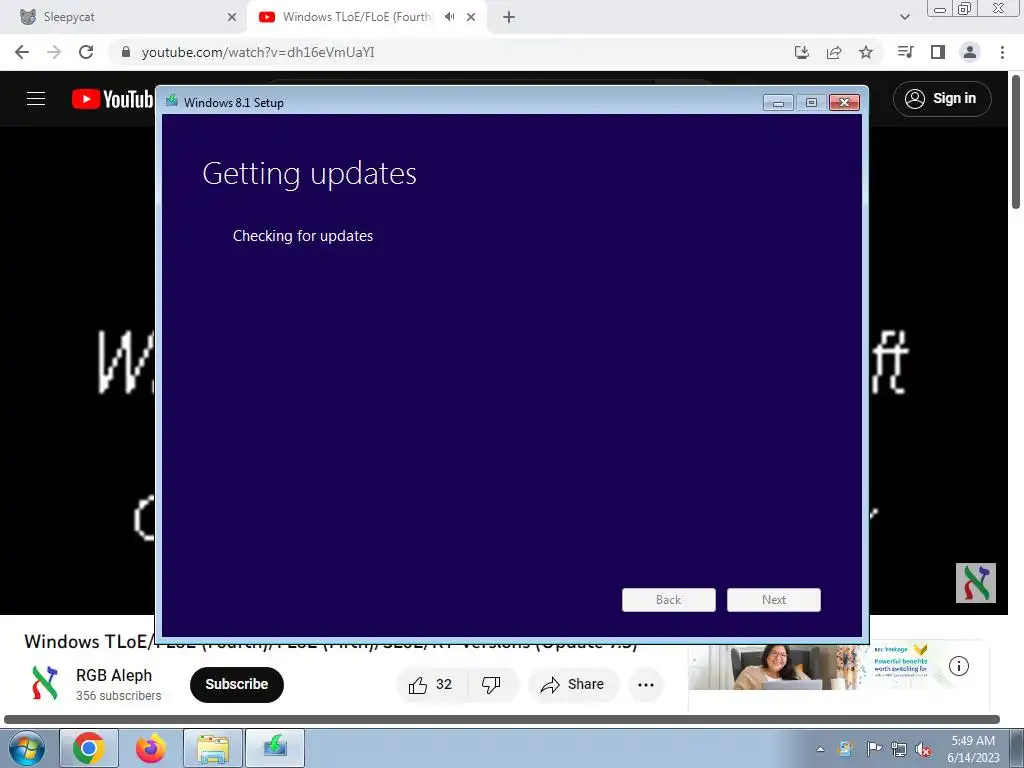Open Chrome media controls icon
Screen dimensions: 1024x768
(905, 52)
